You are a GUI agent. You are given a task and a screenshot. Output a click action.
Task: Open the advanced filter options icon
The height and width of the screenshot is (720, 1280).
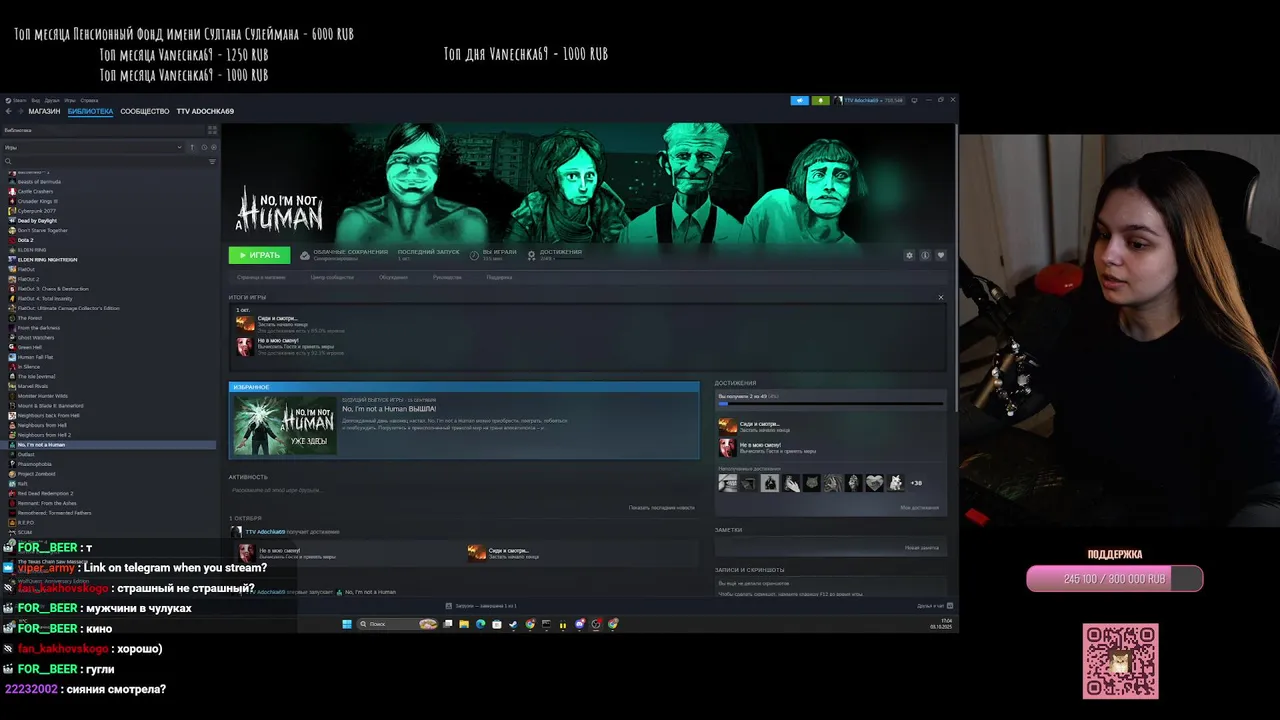click(x=212, y=161)
